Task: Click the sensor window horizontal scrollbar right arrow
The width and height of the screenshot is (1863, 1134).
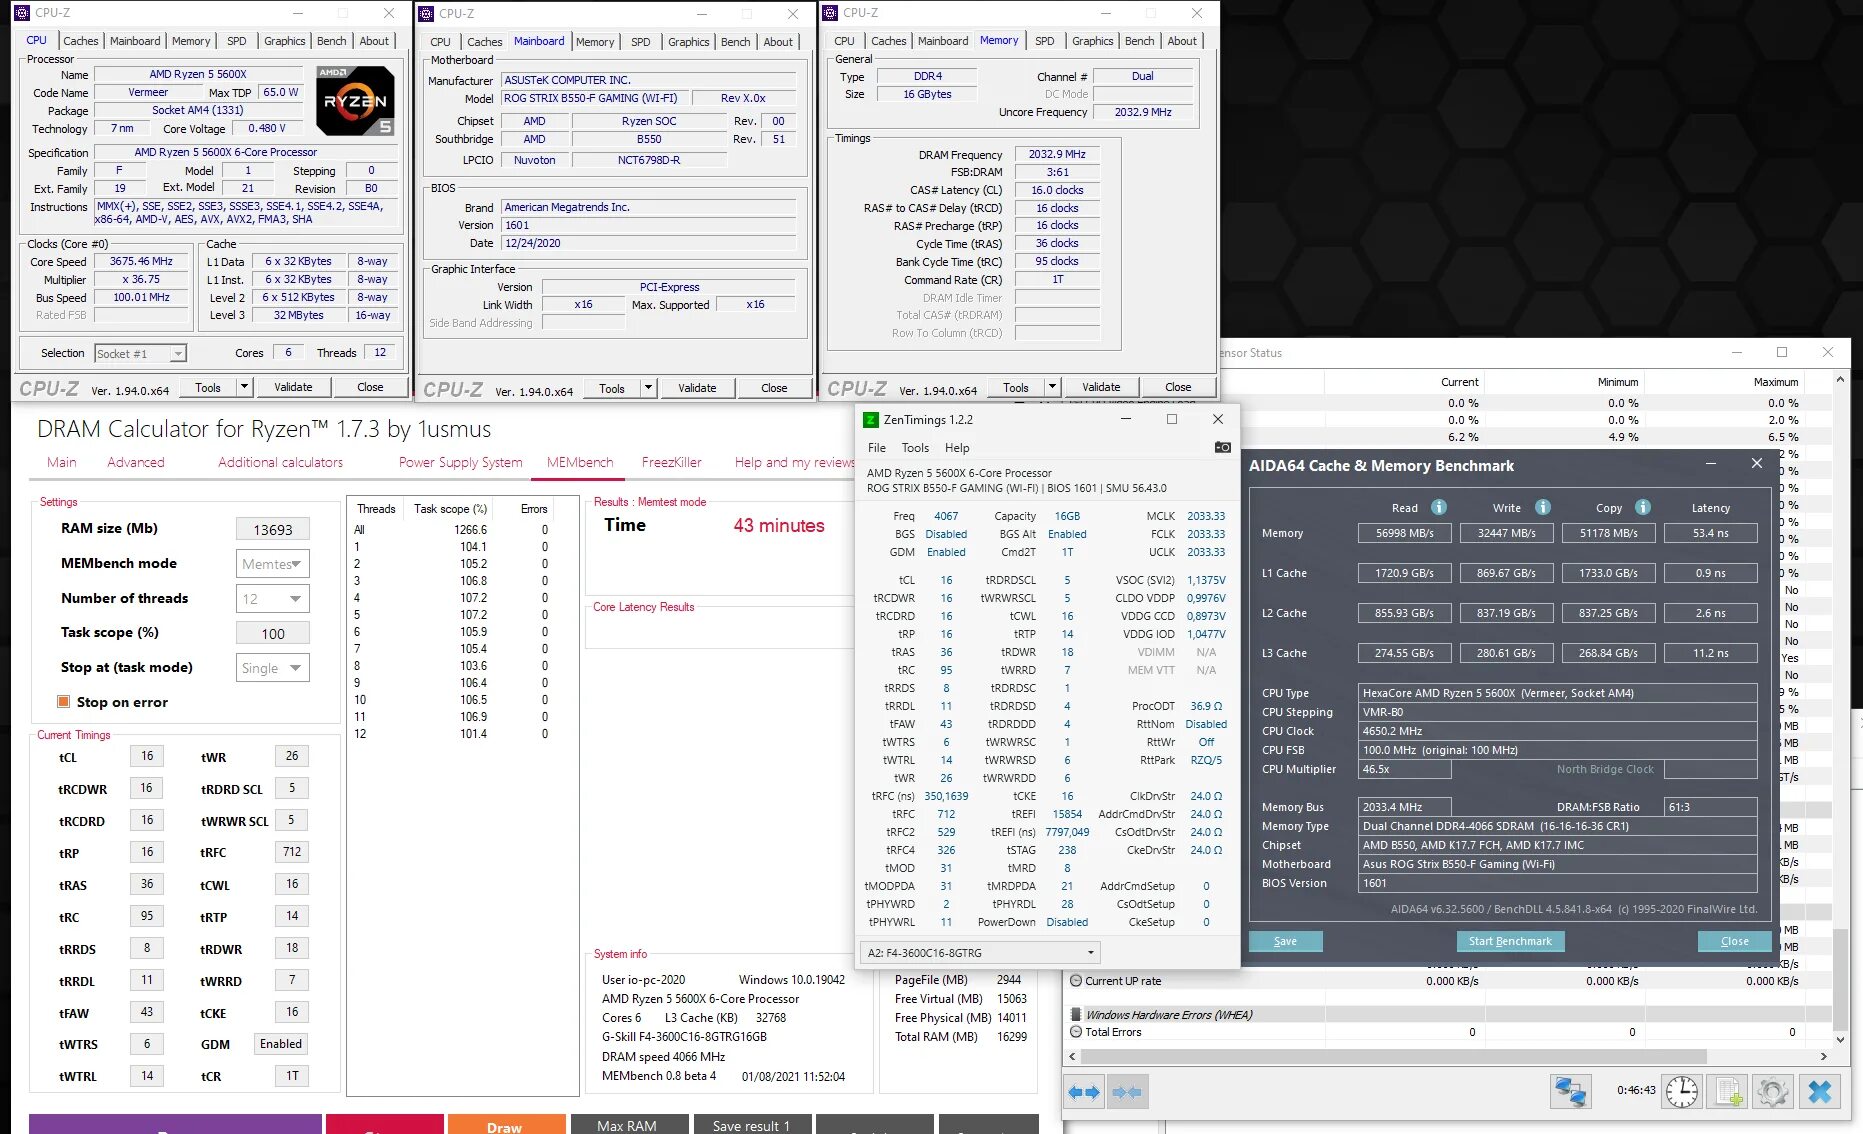Action: [1823, 1056]
